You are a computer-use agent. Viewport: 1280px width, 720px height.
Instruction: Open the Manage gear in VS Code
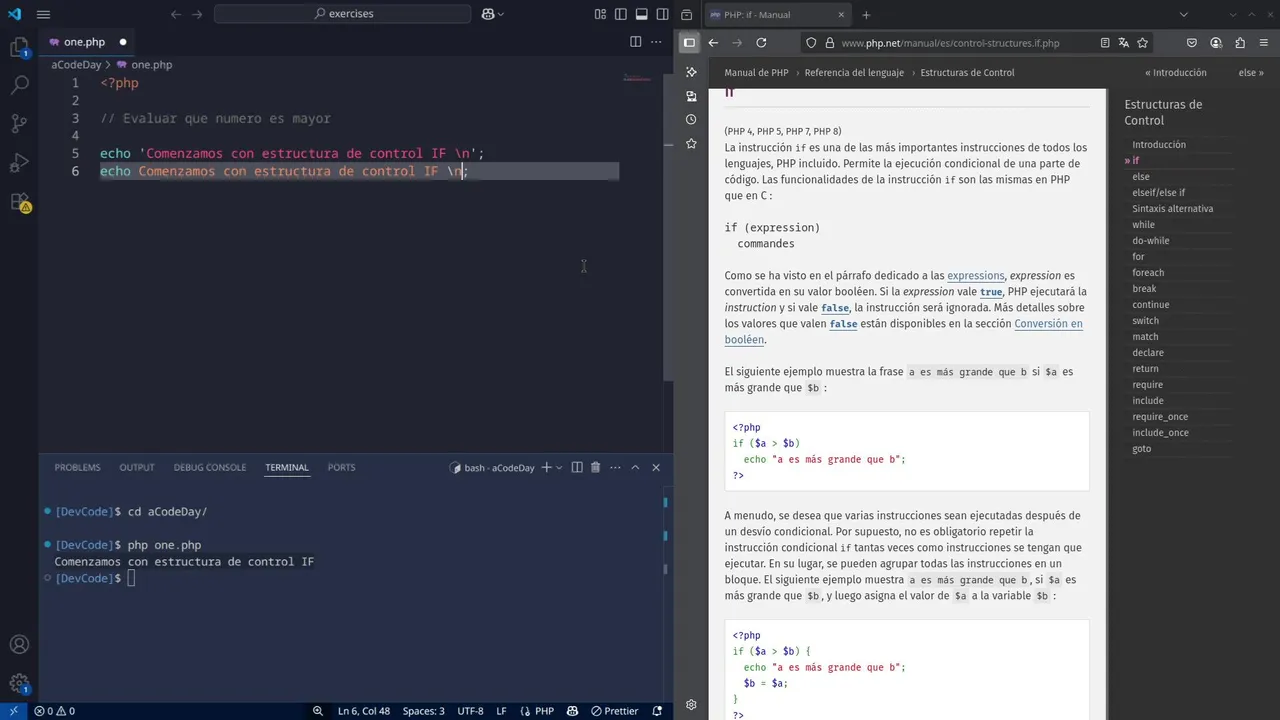pos(19,684)
